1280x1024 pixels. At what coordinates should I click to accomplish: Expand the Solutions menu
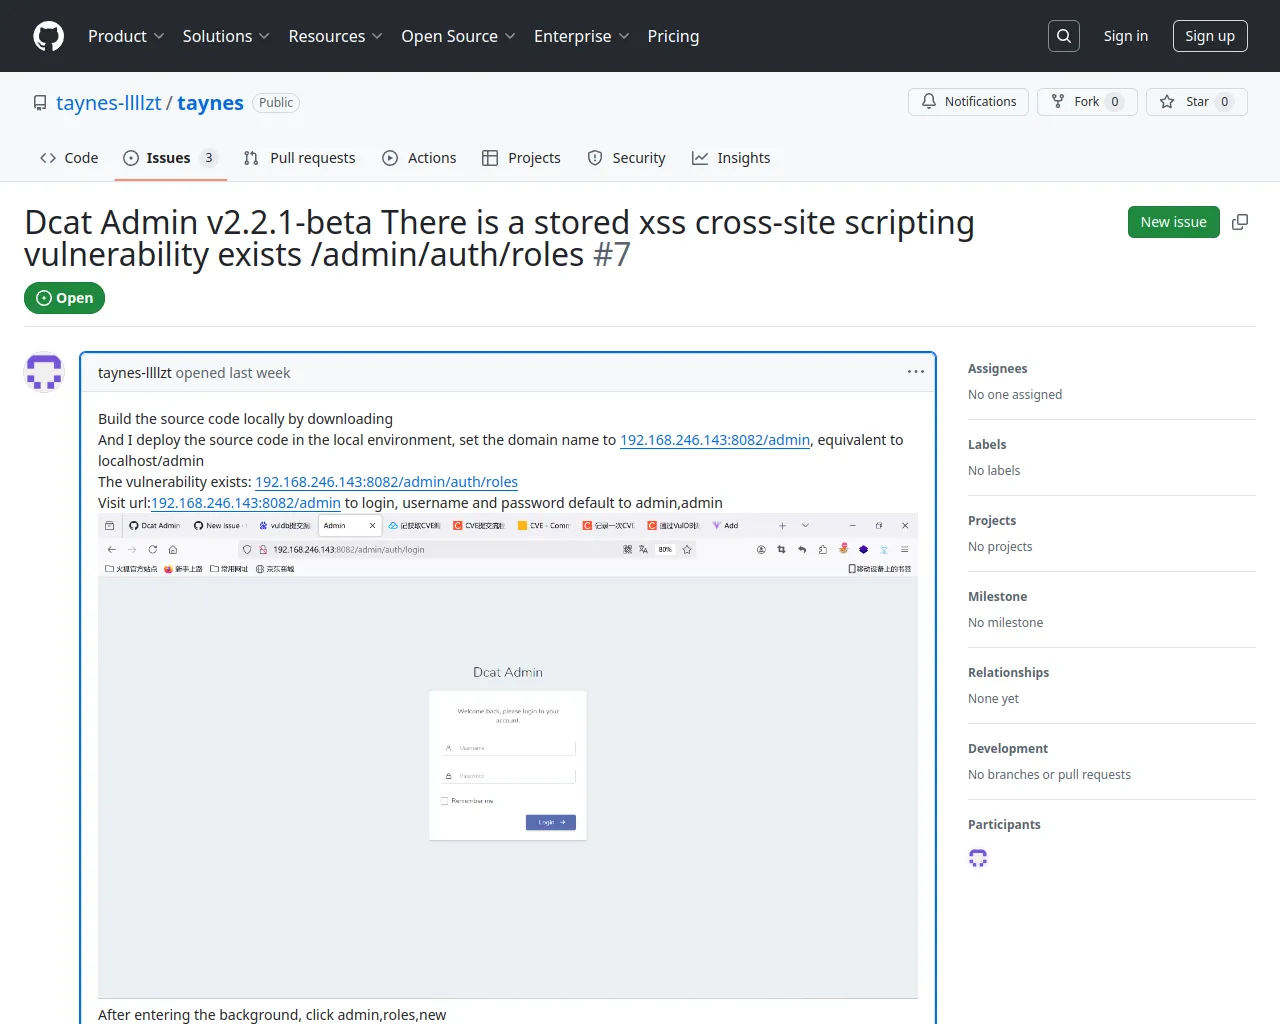226,36
